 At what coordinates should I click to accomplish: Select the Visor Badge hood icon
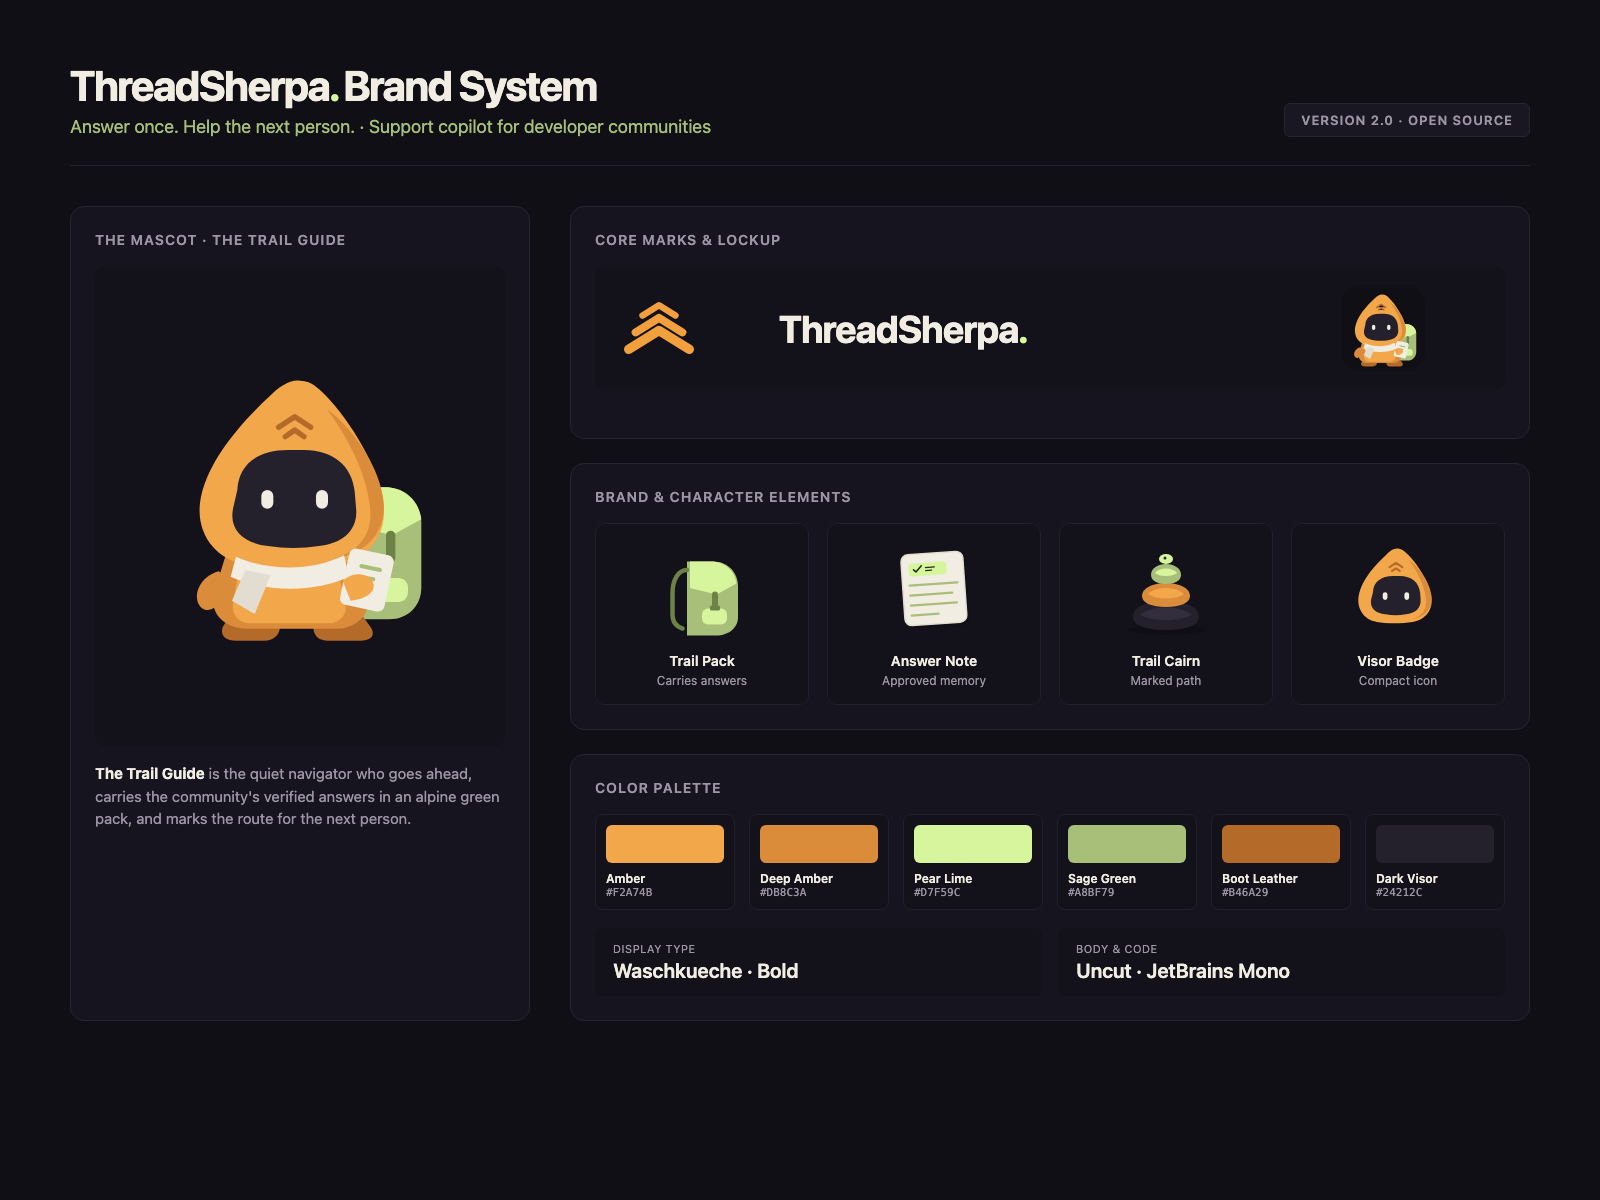point(1395,586)
